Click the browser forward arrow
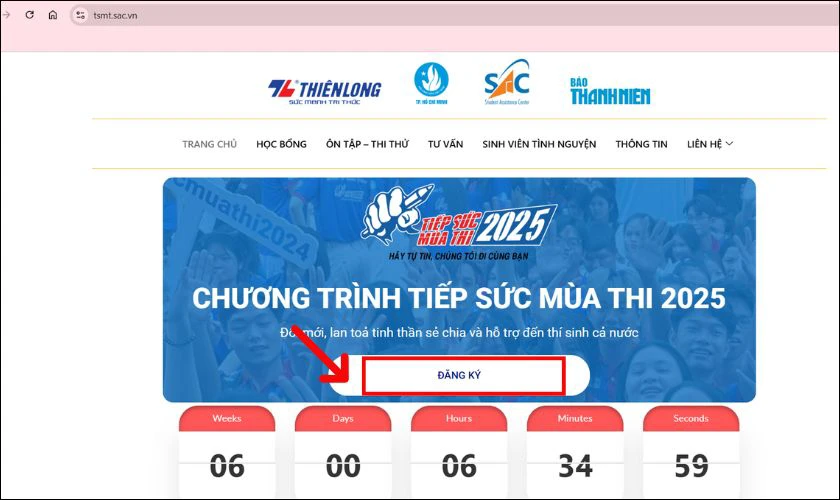 point(6,15)
